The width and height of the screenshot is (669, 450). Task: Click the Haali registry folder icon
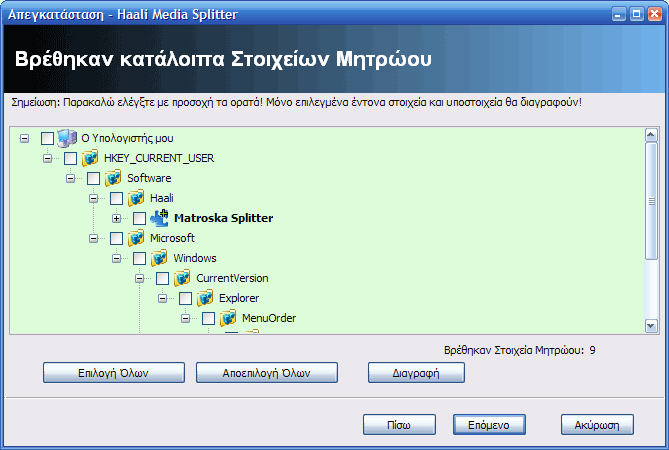point(136,198)
